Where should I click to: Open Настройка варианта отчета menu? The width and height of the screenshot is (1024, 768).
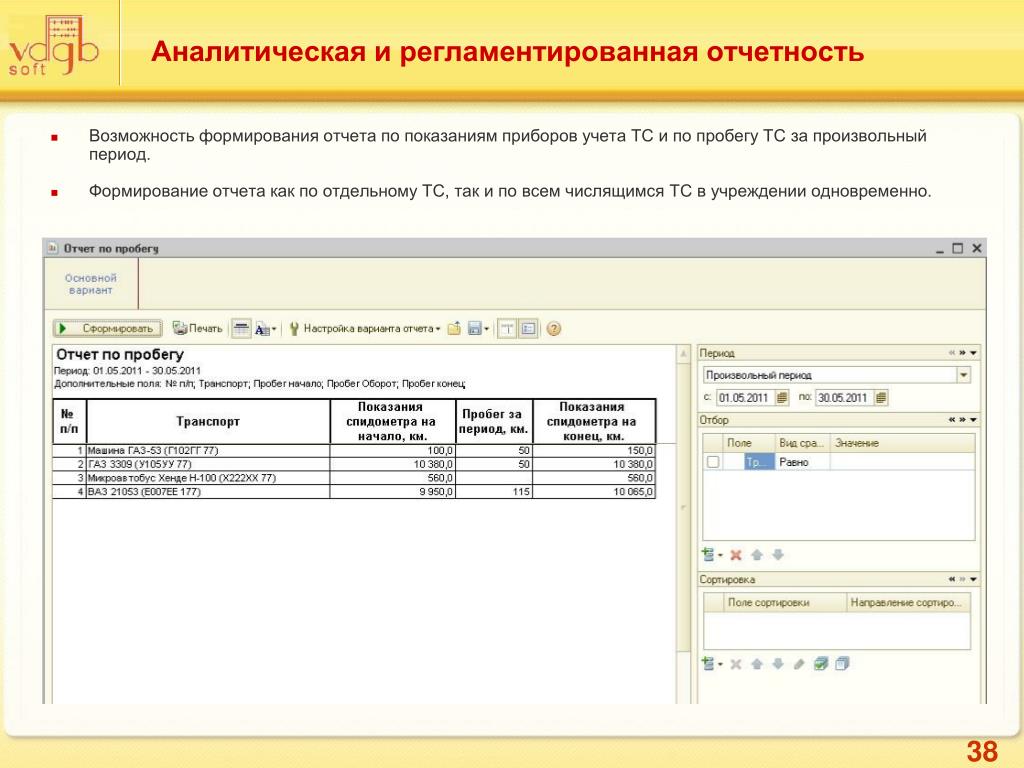[372, 328]
